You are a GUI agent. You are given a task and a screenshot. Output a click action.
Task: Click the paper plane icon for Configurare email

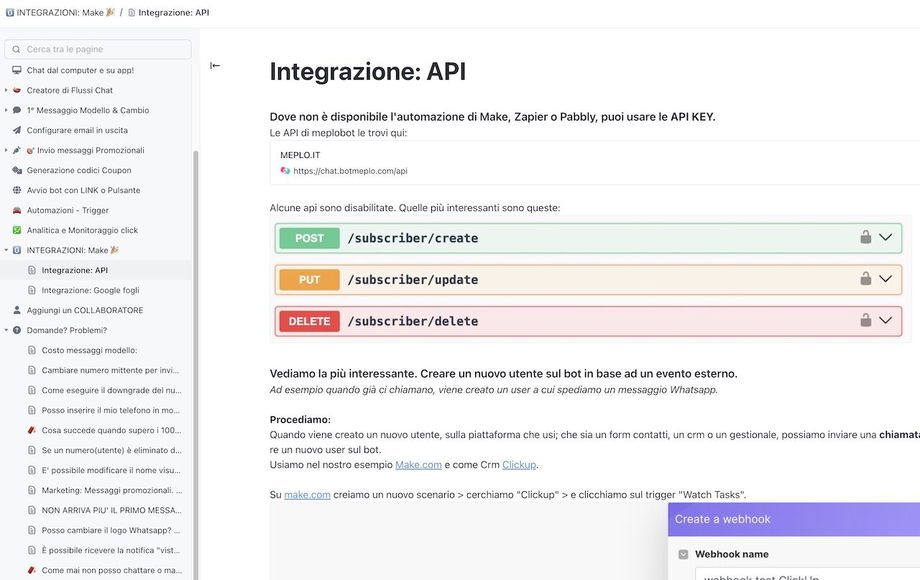[x=17, y=130]
